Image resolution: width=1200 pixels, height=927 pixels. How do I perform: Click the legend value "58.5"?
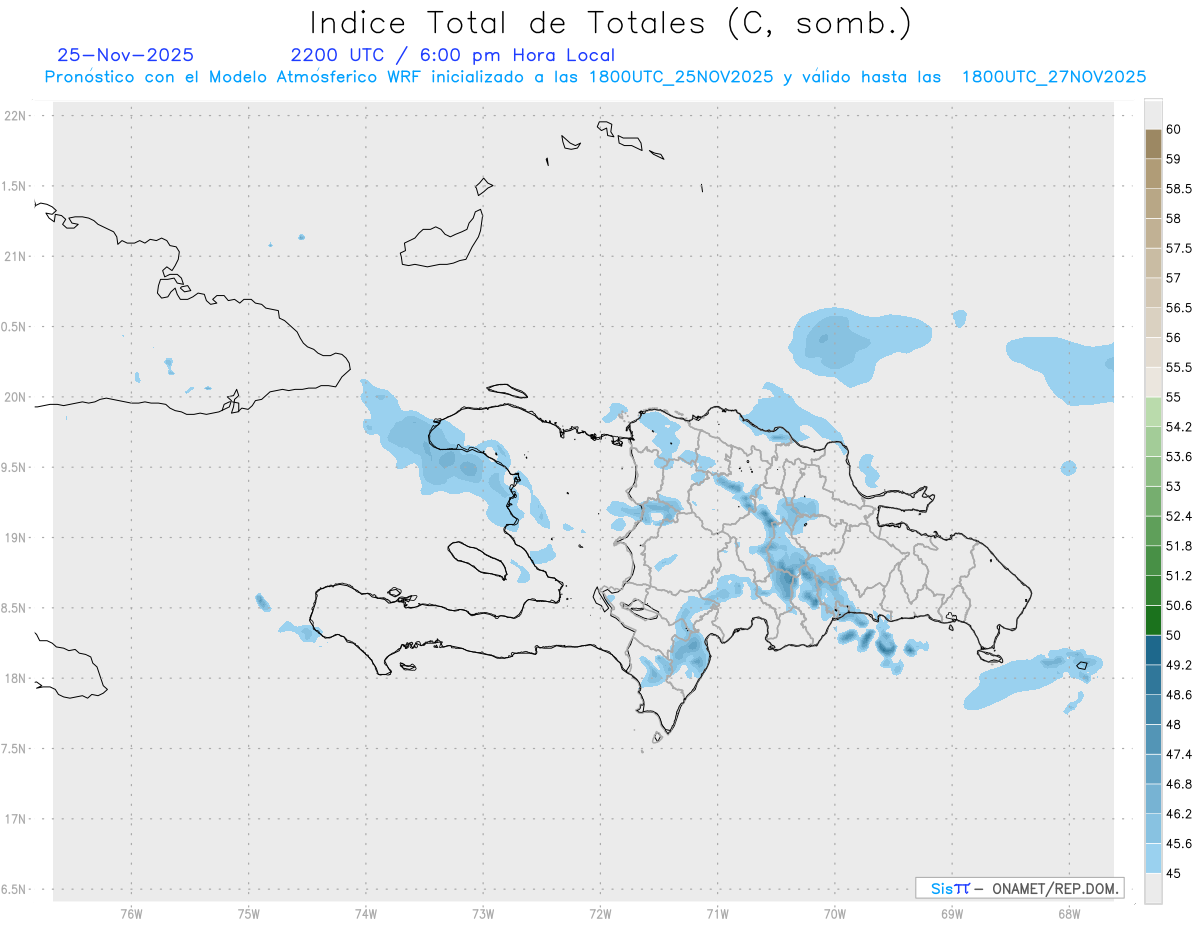pyautogui.click(x=1179, y=189)
